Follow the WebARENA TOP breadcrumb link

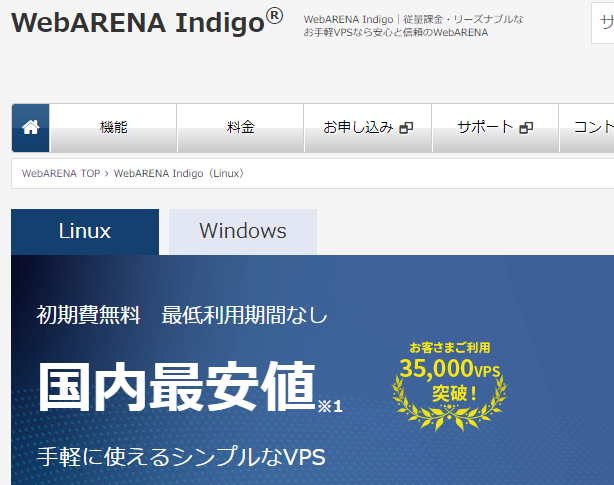click(x=60, y=173)
